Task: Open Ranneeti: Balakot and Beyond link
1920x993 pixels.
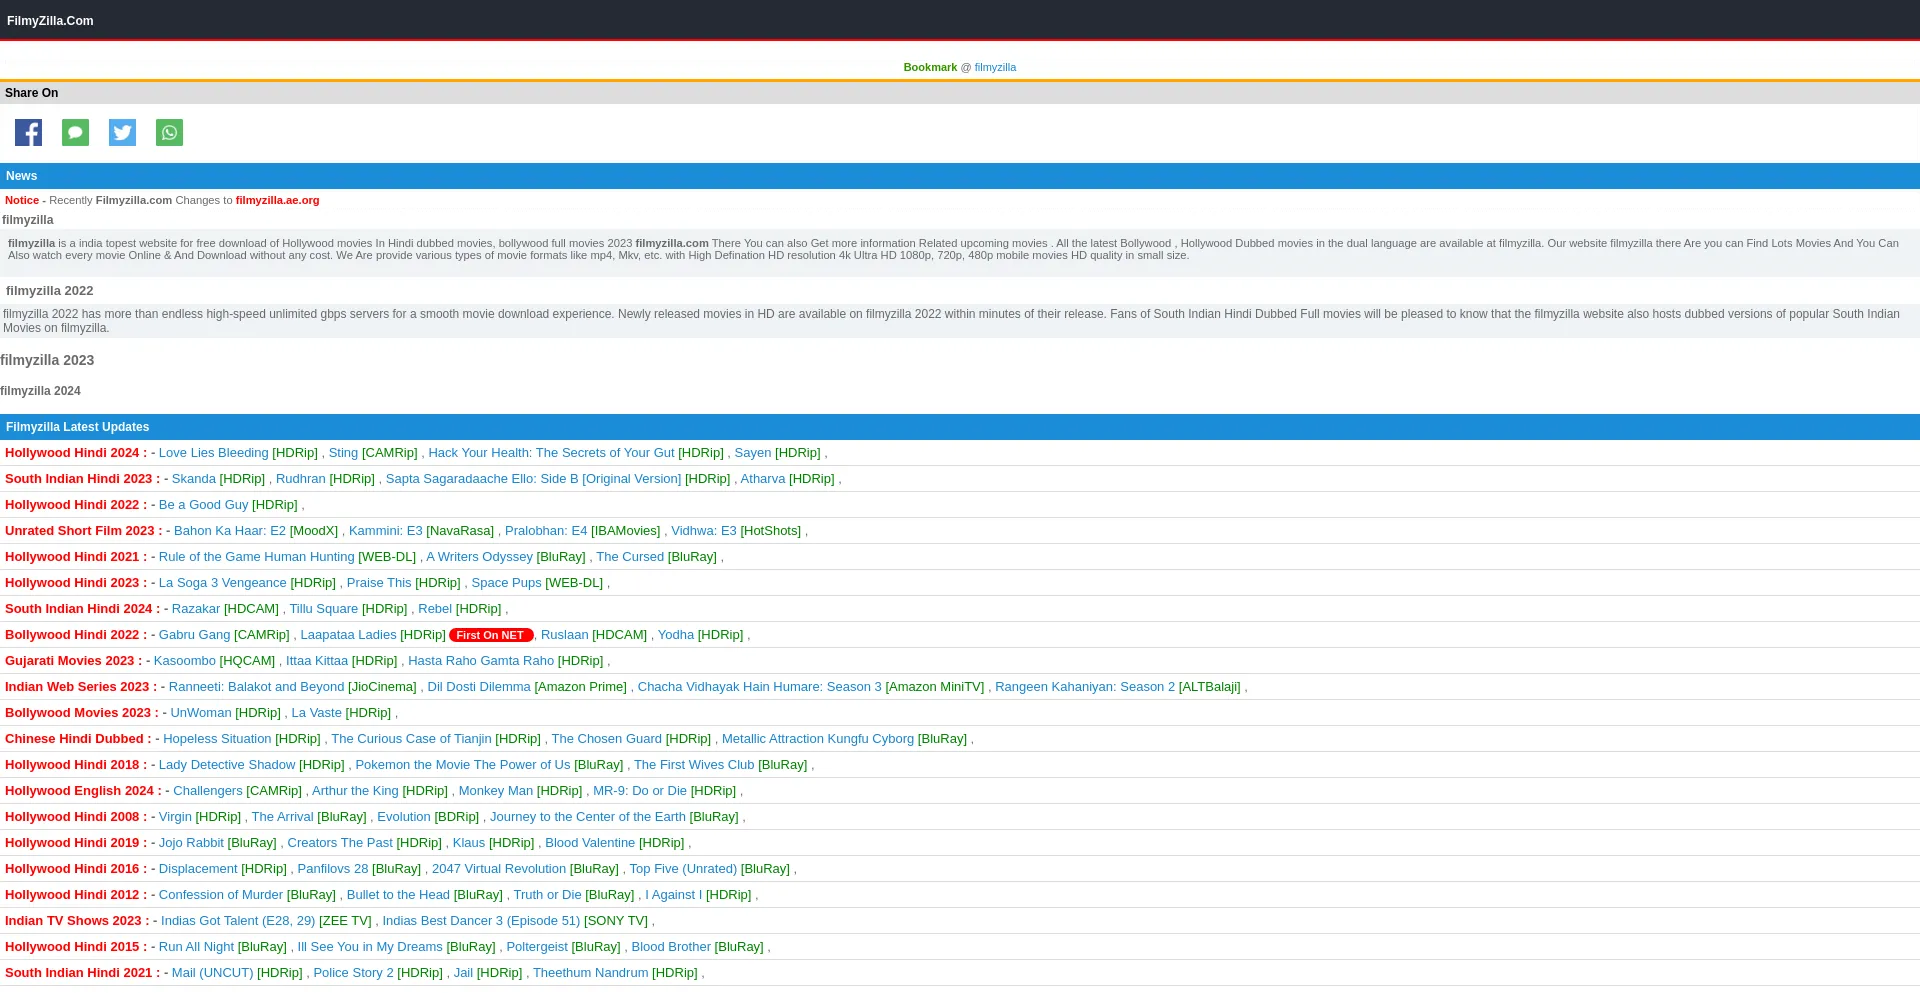Action: (x=257, y=687)
